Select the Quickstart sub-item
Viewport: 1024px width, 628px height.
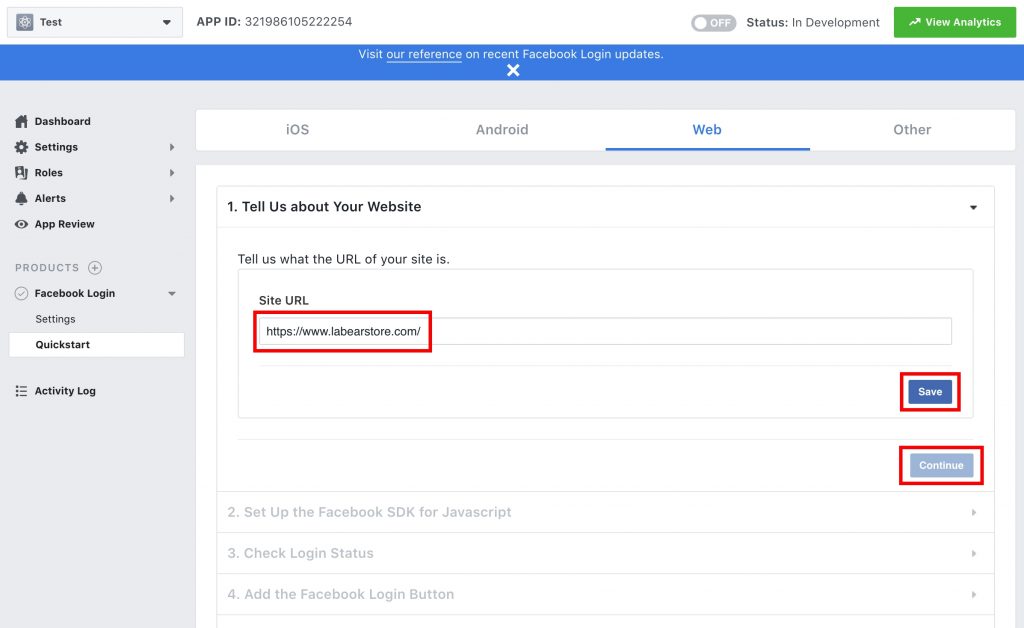pyautogui.click(x=97, y=345)
